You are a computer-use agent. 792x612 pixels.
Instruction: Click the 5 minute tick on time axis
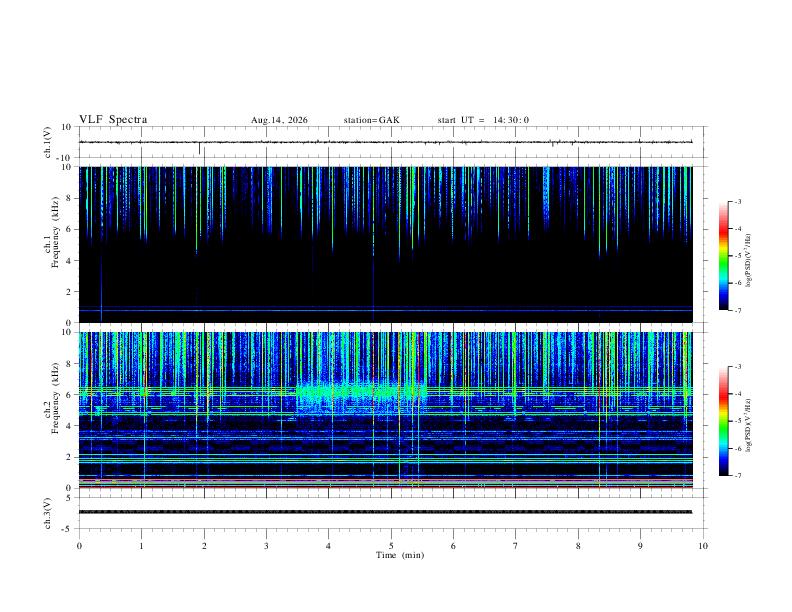pos(391,546)
